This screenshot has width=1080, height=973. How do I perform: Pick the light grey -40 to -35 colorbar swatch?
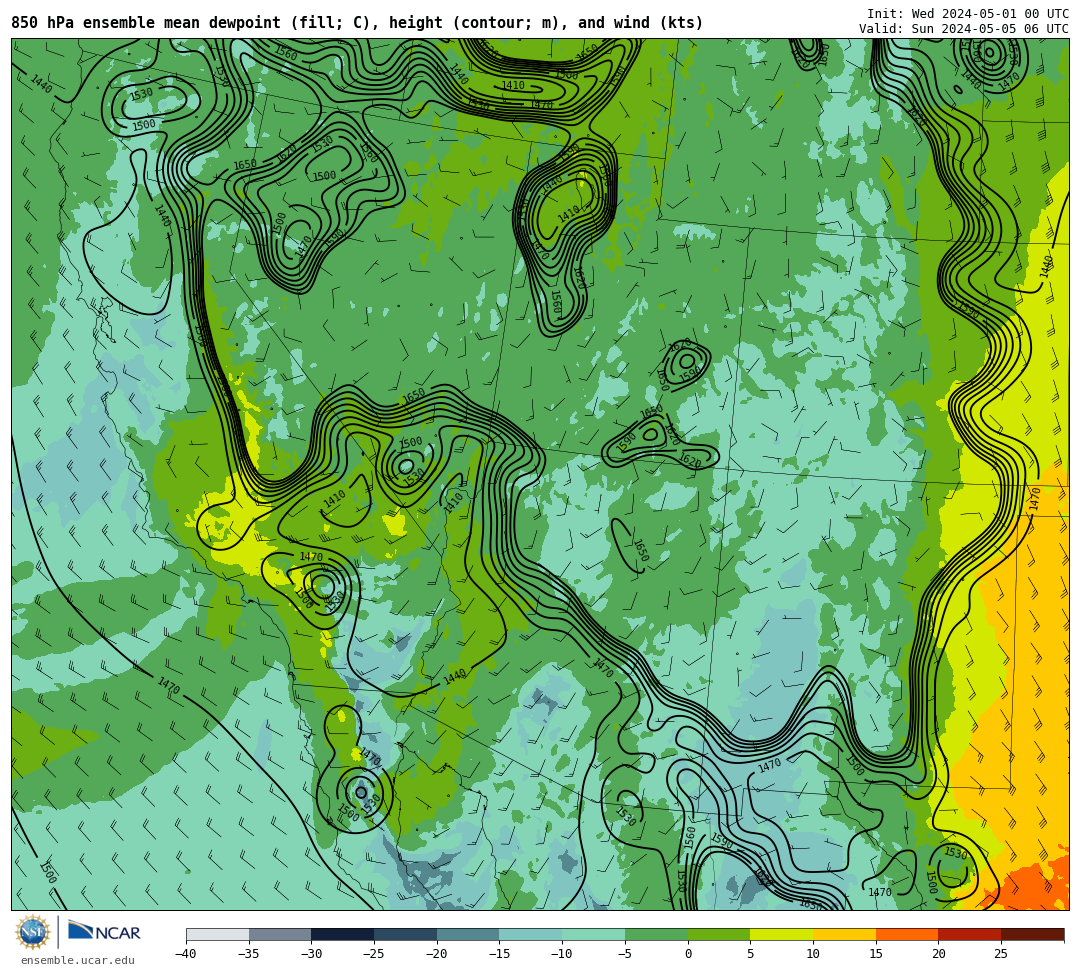click(218, 934)
